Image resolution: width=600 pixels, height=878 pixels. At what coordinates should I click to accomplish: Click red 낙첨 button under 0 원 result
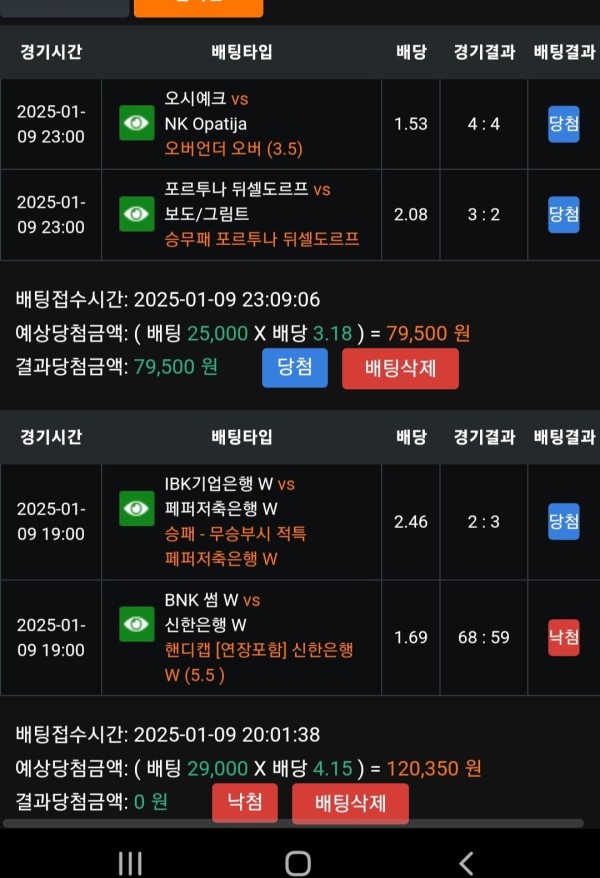coord(245,802)
